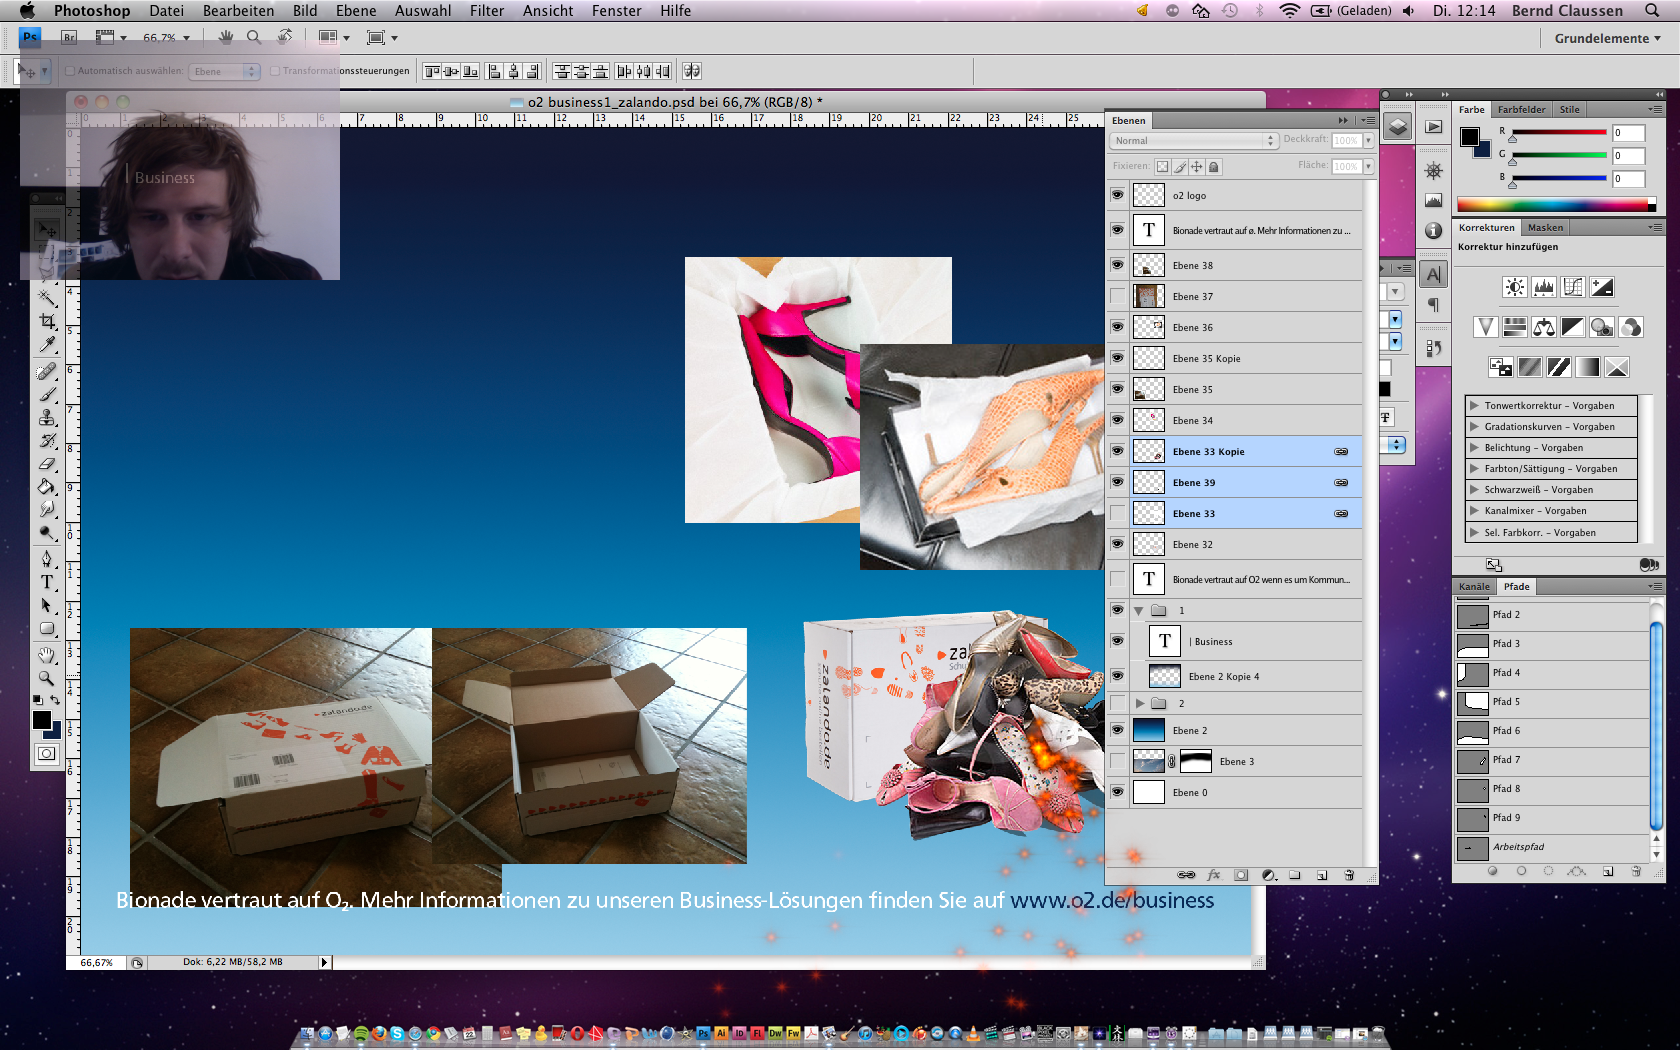The width and height of the screenshot is (1680, 1050).
Task: Open the Normal blend mode dropdown
Action: (1194, 141)
